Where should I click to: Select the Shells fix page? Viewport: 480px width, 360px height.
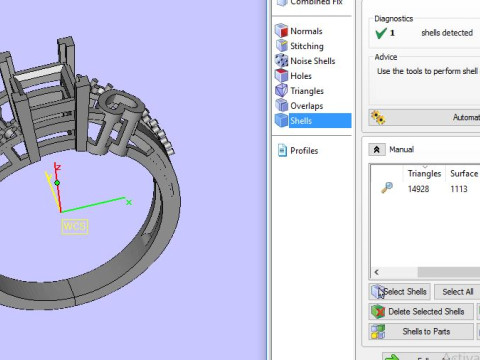point(313,120)
